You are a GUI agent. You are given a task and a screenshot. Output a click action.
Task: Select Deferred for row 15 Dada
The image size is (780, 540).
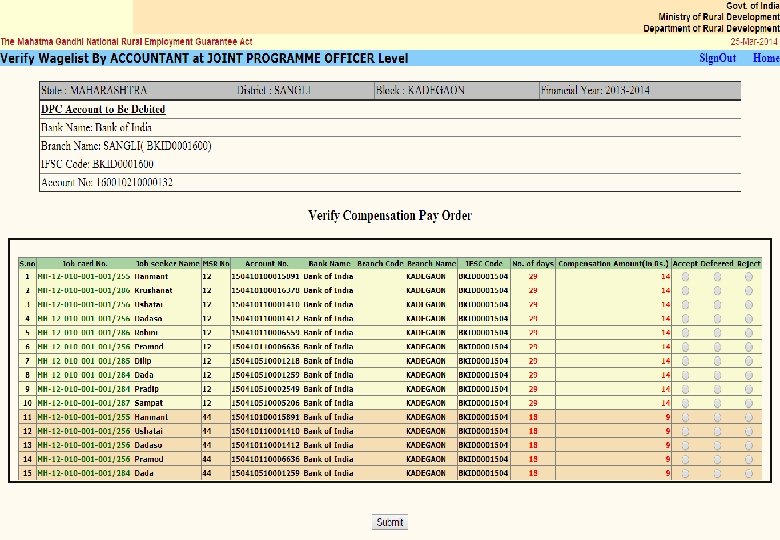point(717,473)
